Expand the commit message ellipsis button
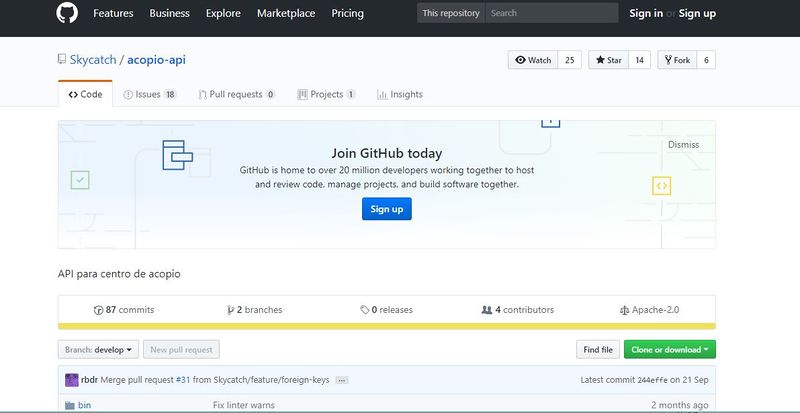This screenshot has height=413, width=800. tap(341, 380)
